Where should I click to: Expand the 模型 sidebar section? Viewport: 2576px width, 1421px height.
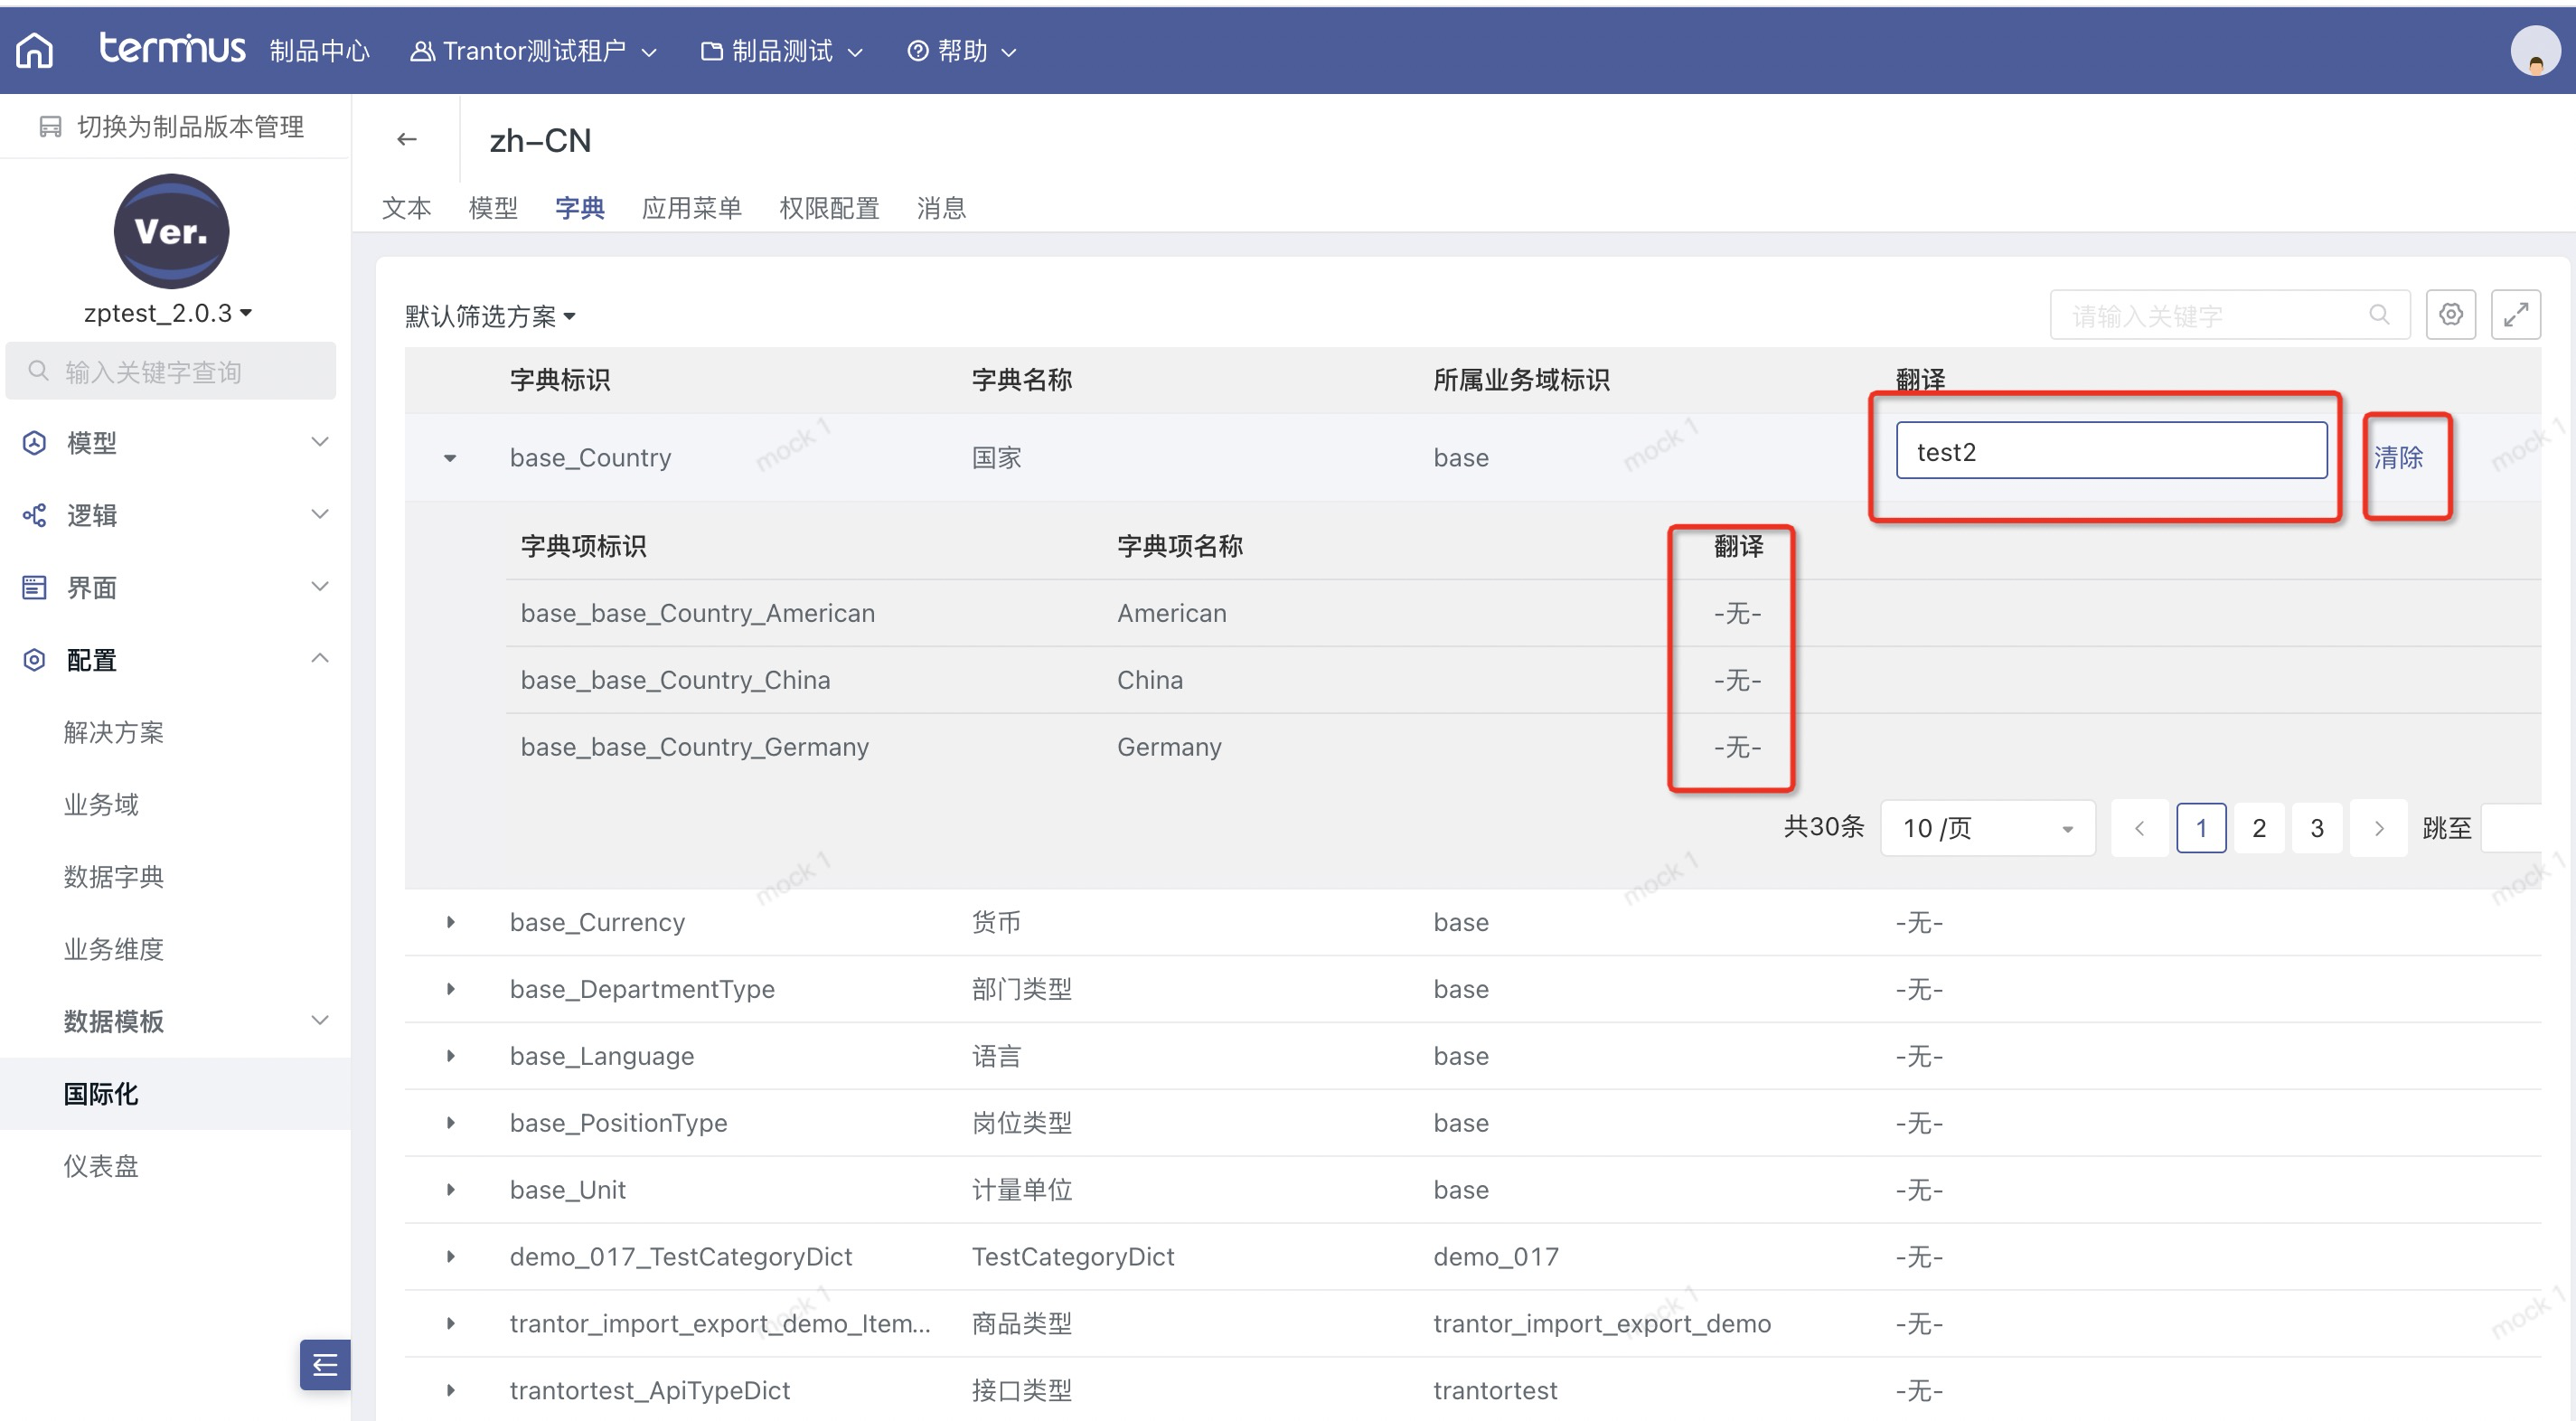coord(320,441)
